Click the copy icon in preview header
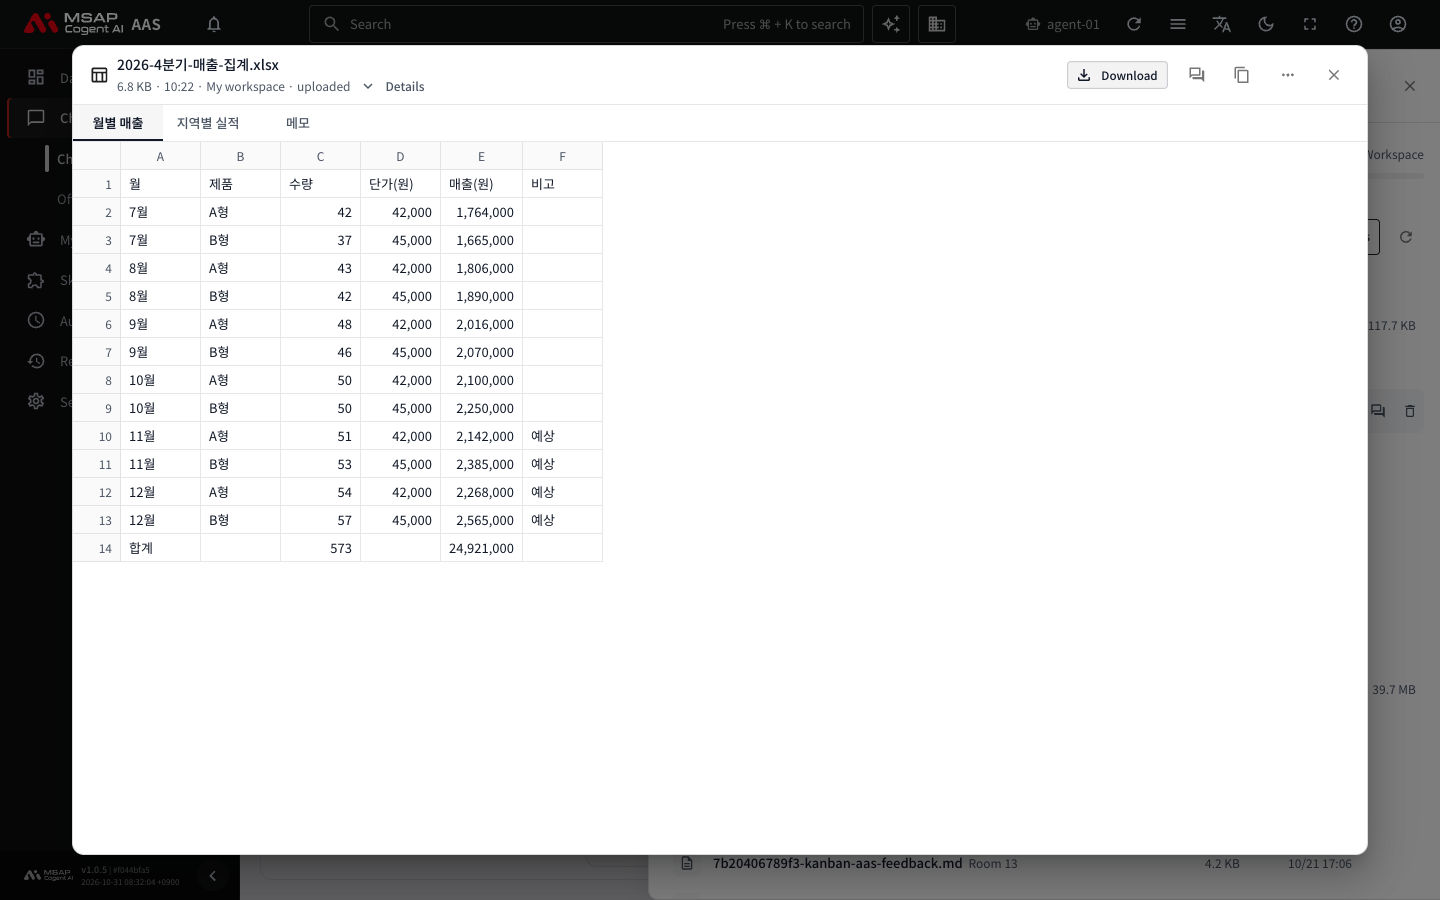The width and height of the screenshot is (1440, 900). (x=1242, y=75)
